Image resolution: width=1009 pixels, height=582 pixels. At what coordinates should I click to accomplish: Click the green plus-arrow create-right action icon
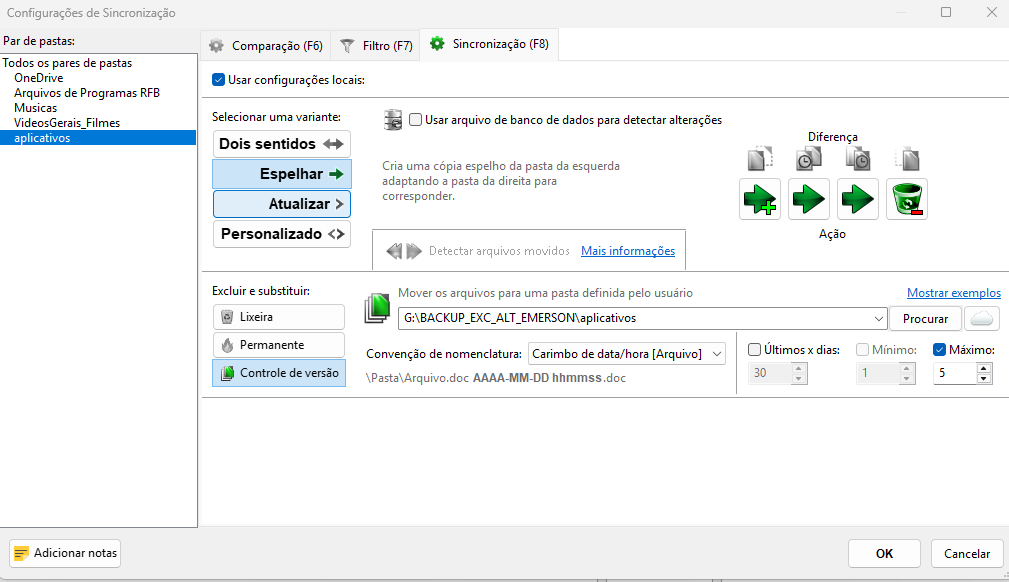point(760,199)
